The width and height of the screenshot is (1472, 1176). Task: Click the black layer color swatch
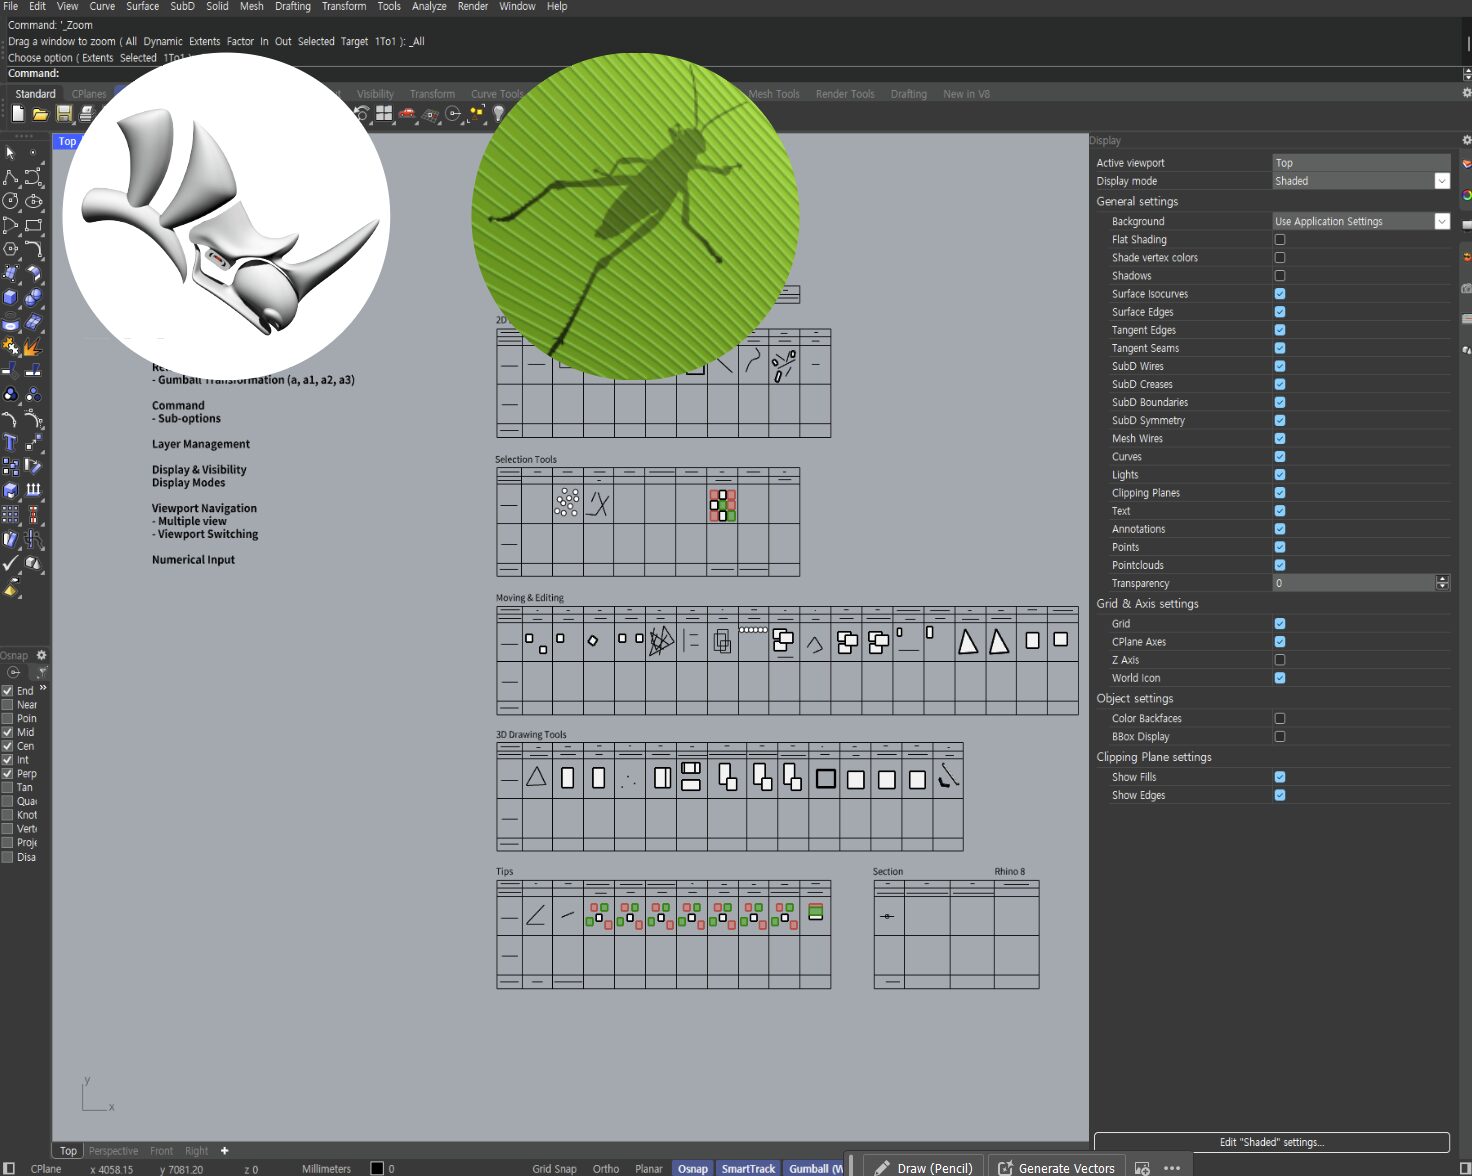pos(377,1168)
